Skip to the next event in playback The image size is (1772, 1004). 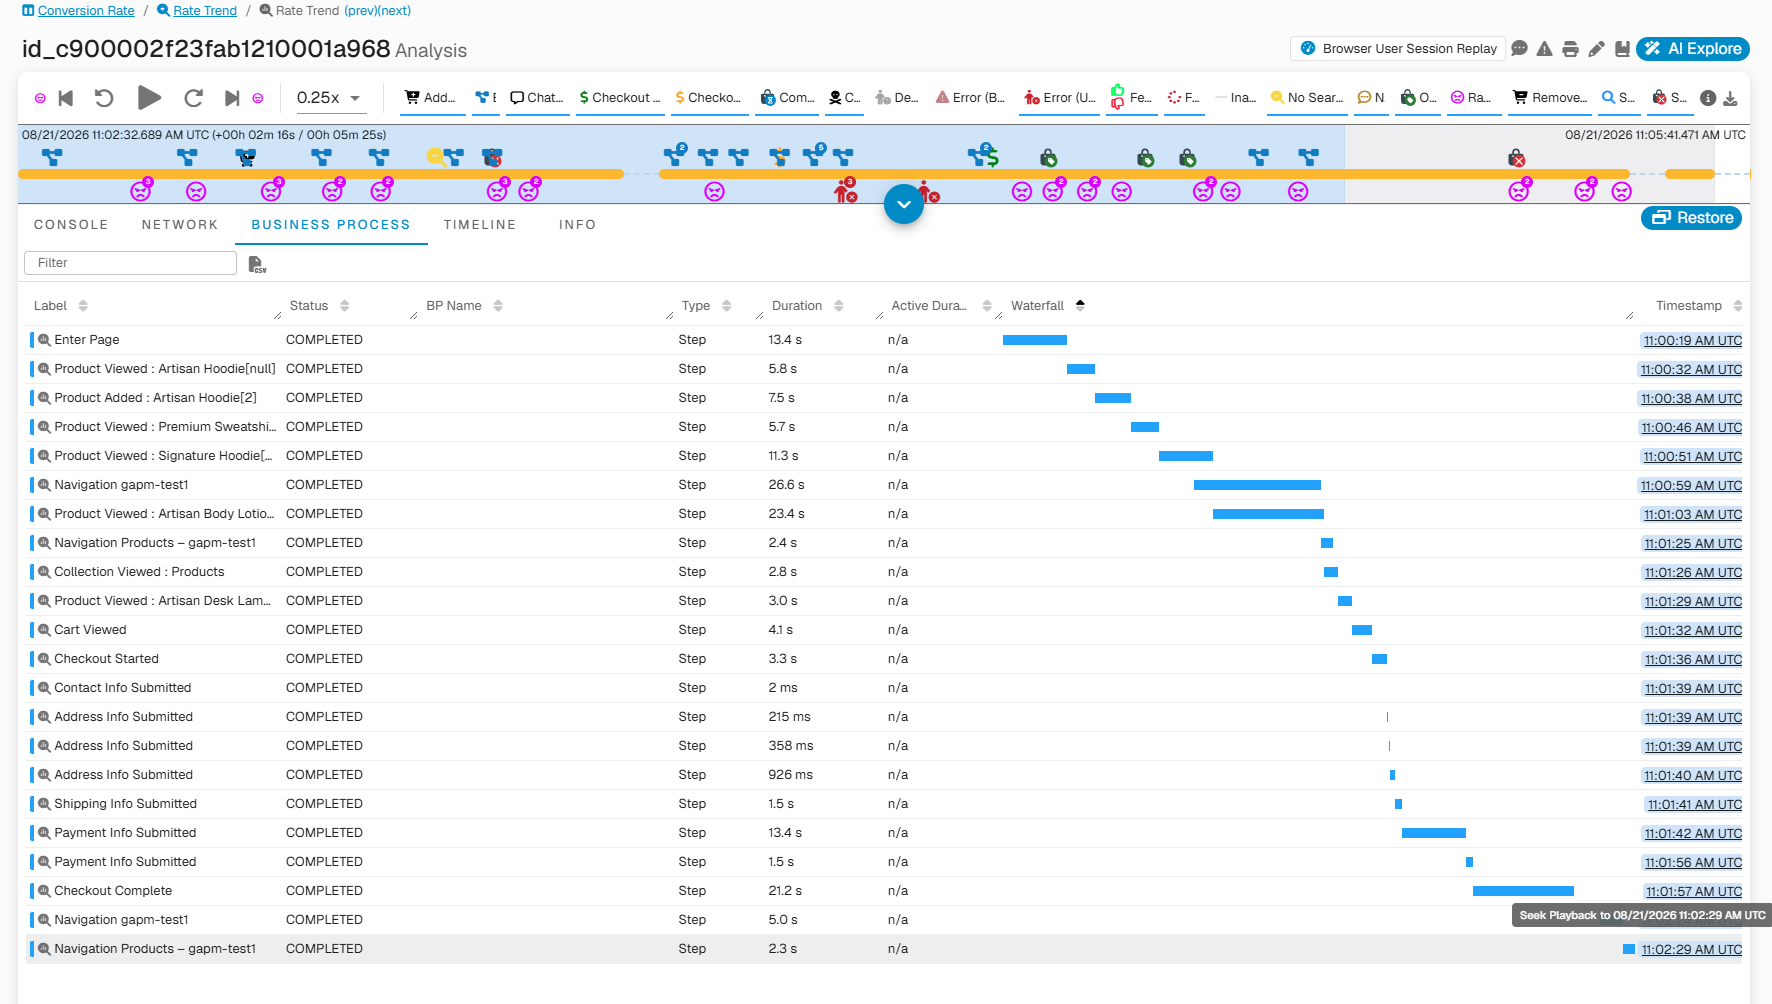[232, 98]
